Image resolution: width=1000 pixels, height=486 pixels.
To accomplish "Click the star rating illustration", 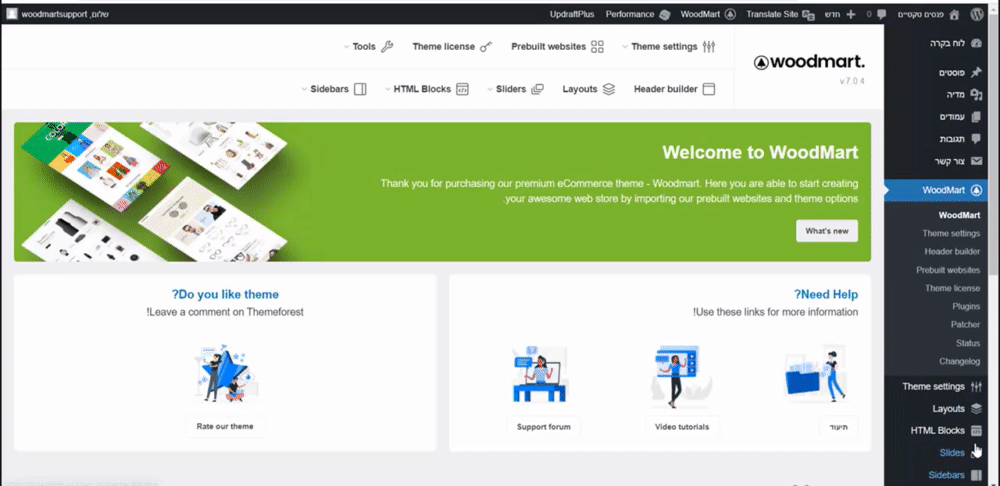I will [x=225, y=374].
